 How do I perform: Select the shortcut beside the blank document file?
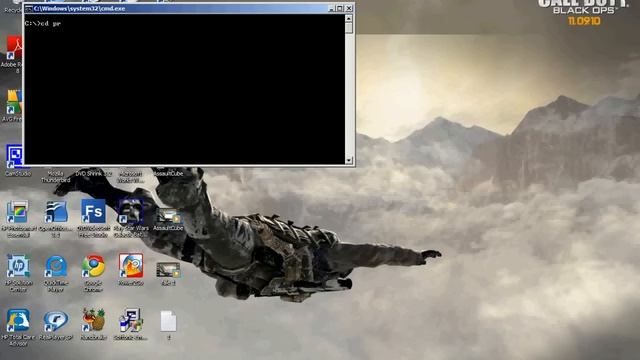click(131, 320)
